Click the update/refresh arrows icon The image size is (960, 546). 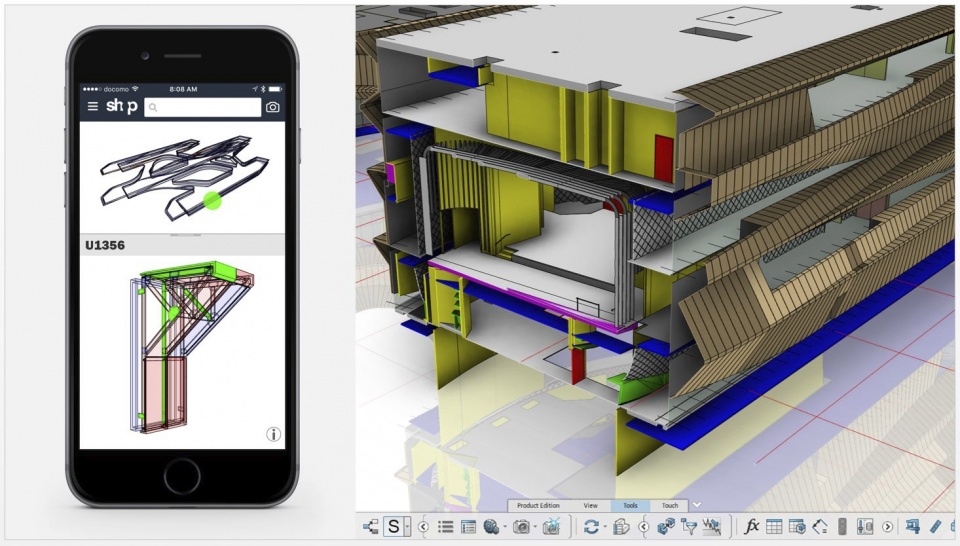(x=591, y=526)
